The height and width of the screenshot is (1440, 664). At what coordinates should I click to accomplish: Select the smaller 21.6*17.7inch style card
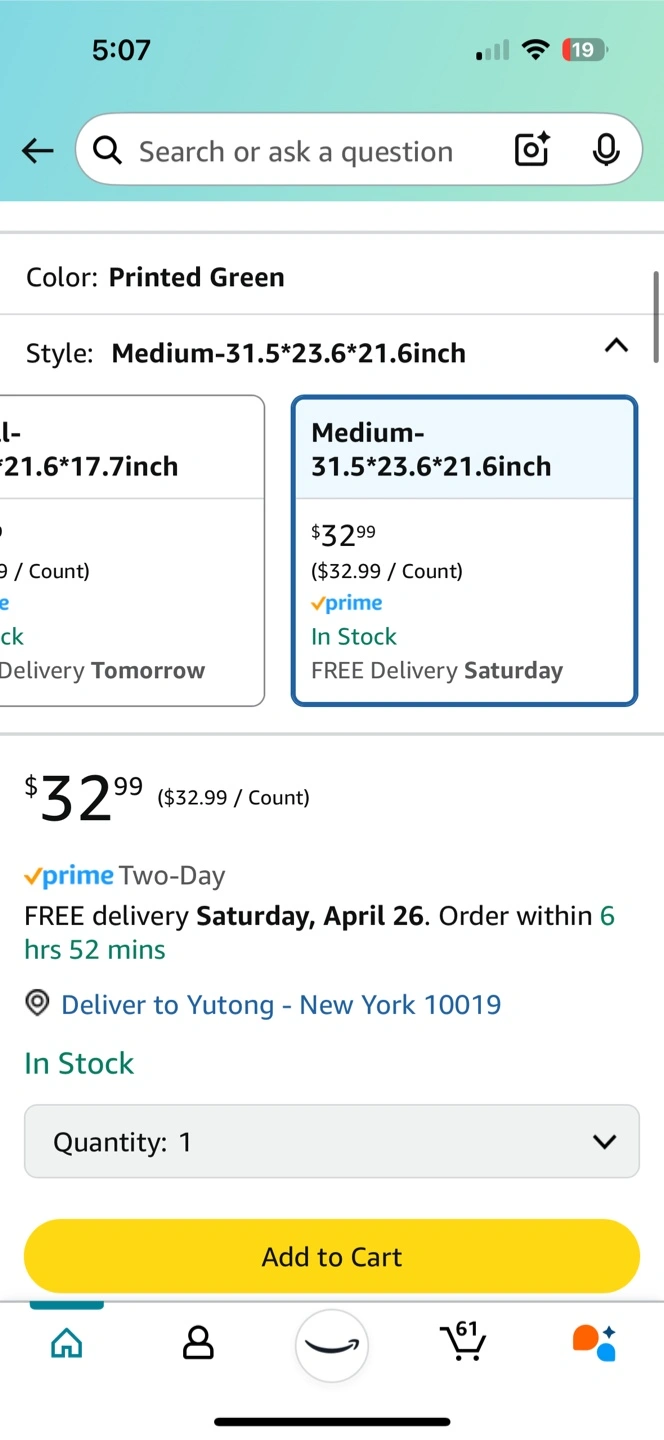coord(130,551)
